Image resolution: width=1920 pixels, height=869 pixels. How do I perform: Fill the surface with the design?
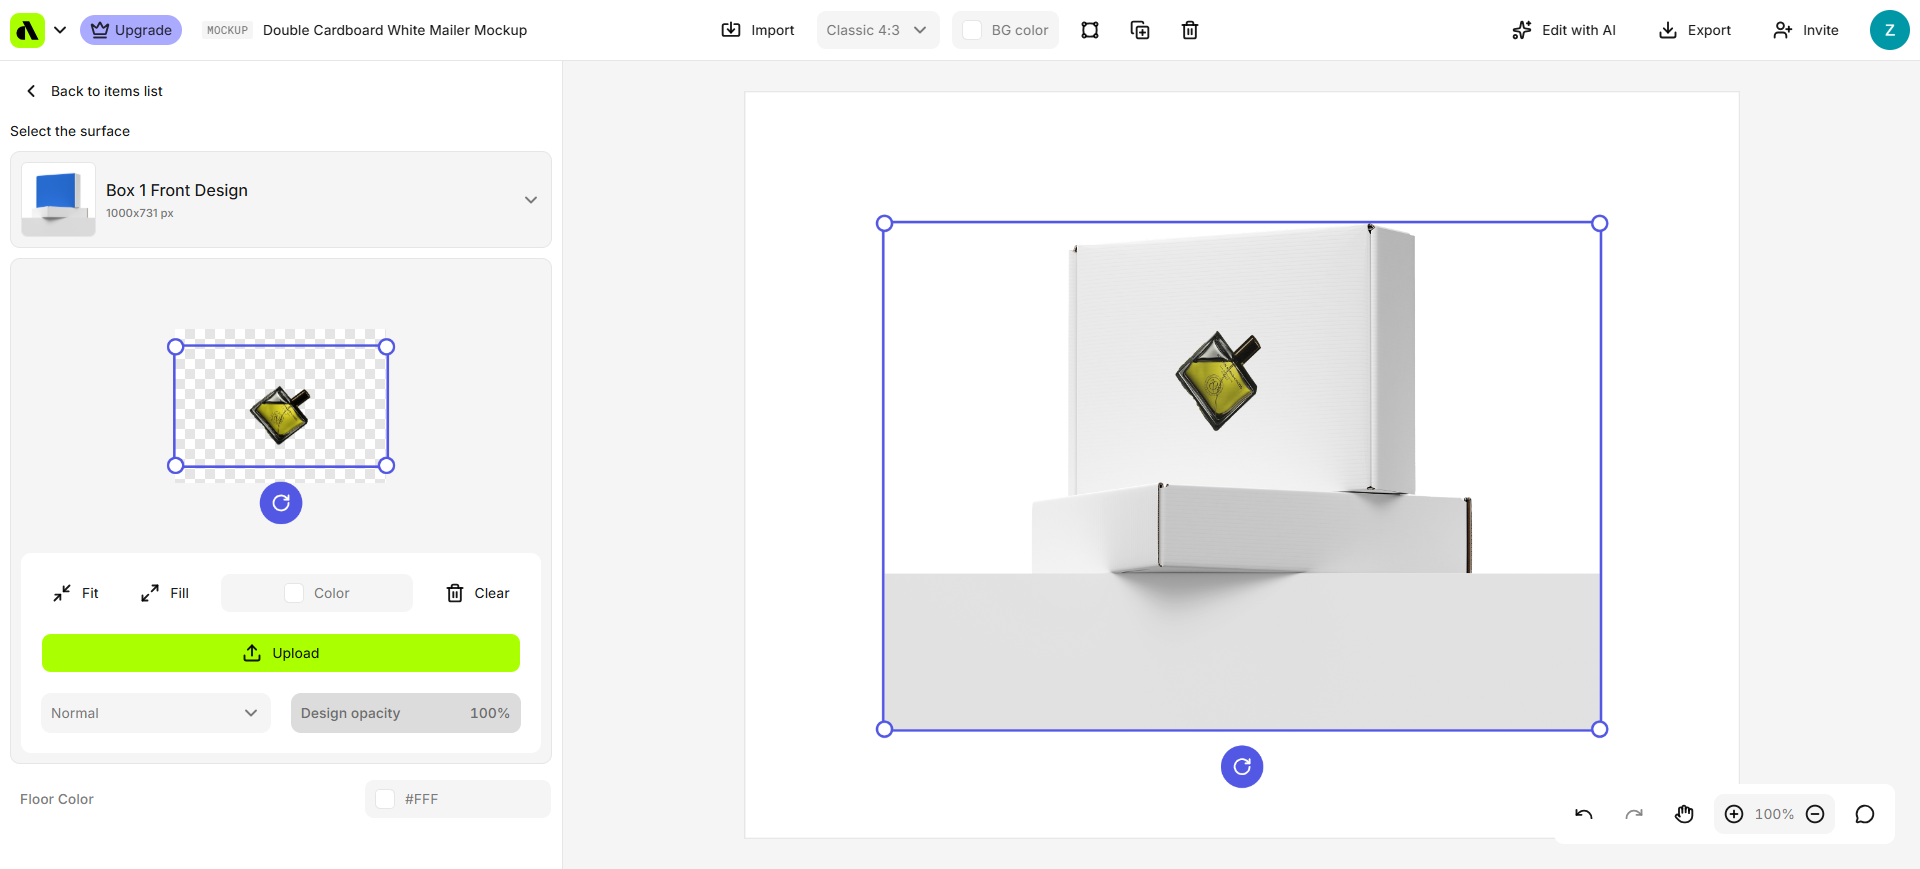point(165,593)
